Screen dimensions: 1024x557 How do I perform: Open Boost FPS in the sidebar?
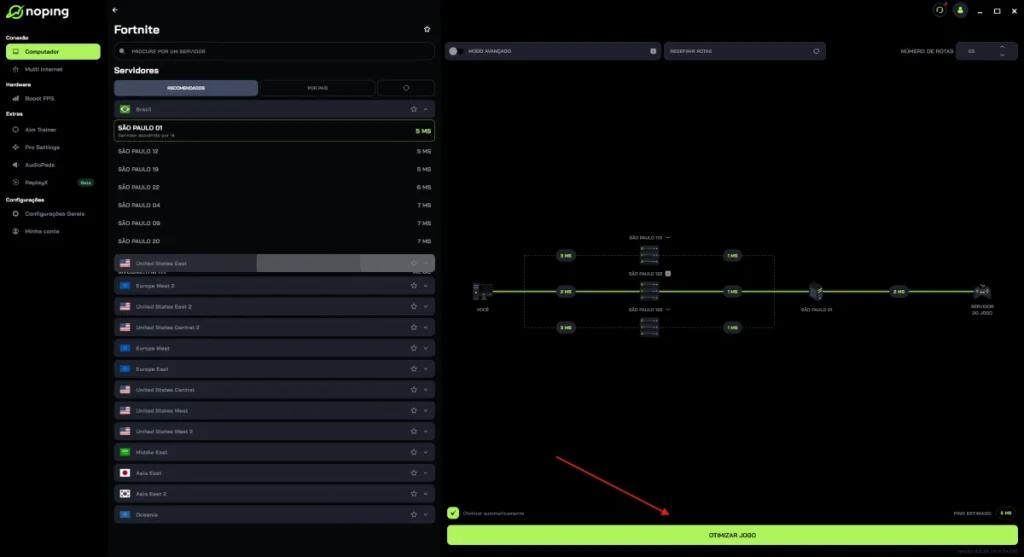coord(39,99)
